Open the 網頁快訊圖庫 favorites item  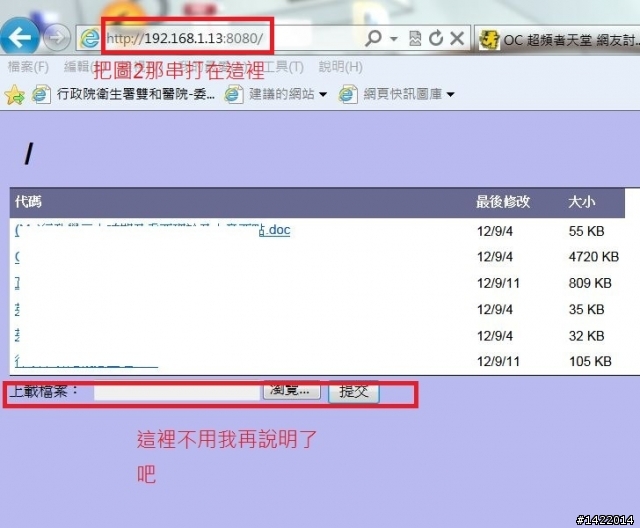coord(402,94)
